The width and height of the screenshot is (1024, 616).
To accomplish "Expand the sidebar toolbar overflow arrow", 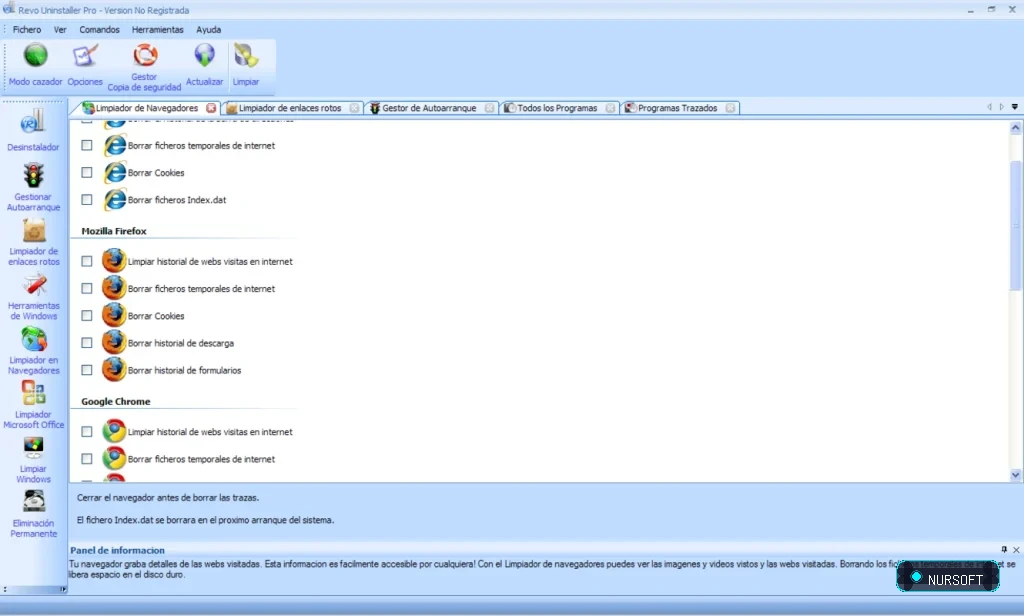I will pyautogui.click(x=63, y=589).
